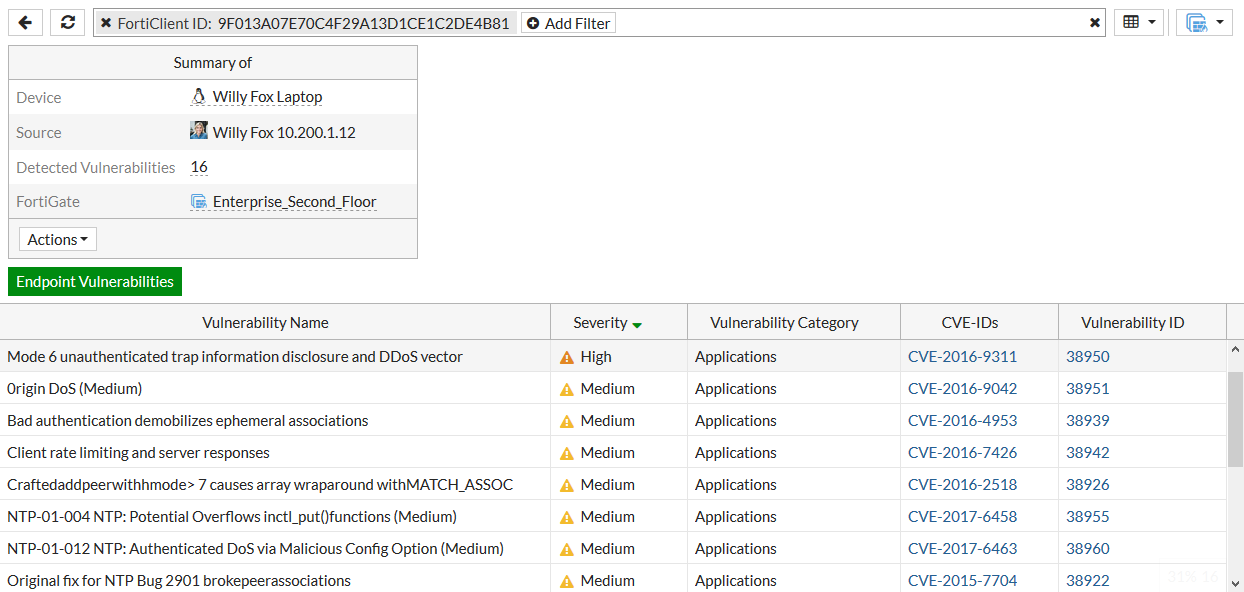This screenshot has height=592, width=1244.
Task: Click the report pages icon
Action: (x=1196, y=21)
